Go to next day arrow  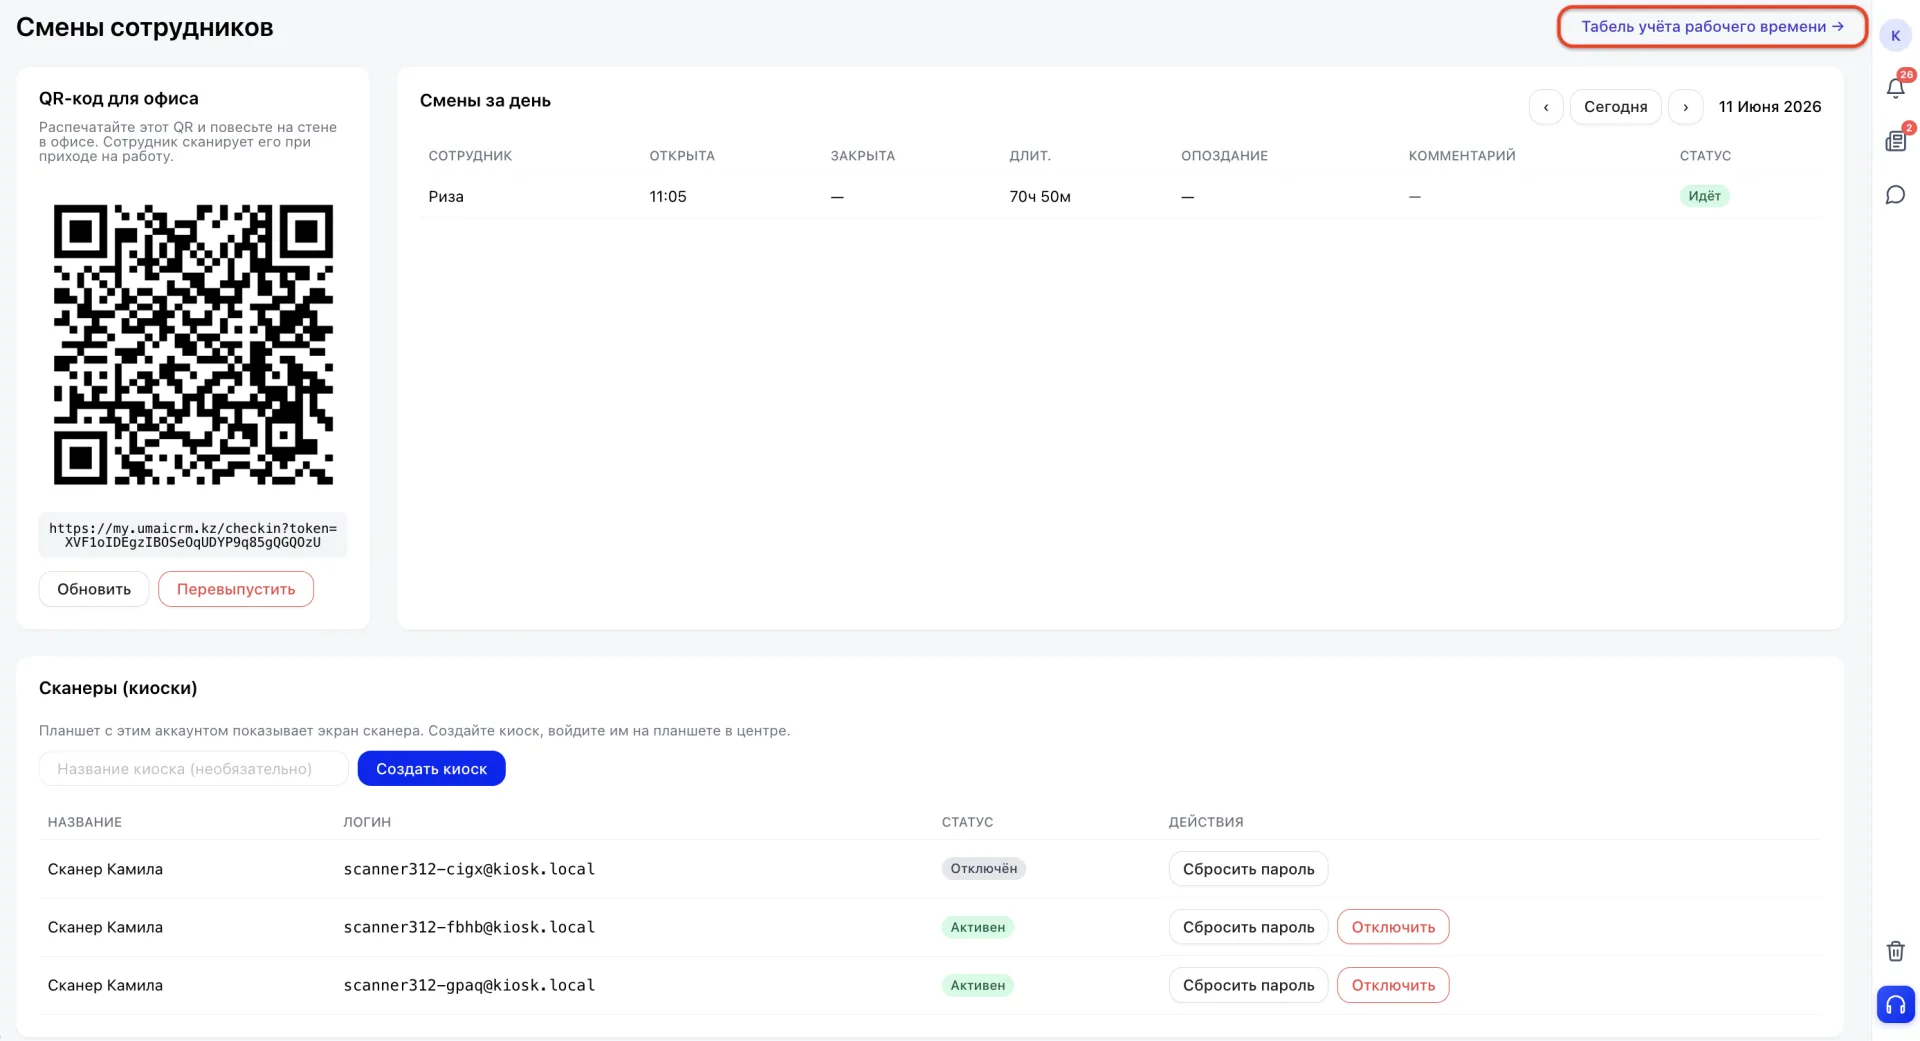[x=1685, y=107]
